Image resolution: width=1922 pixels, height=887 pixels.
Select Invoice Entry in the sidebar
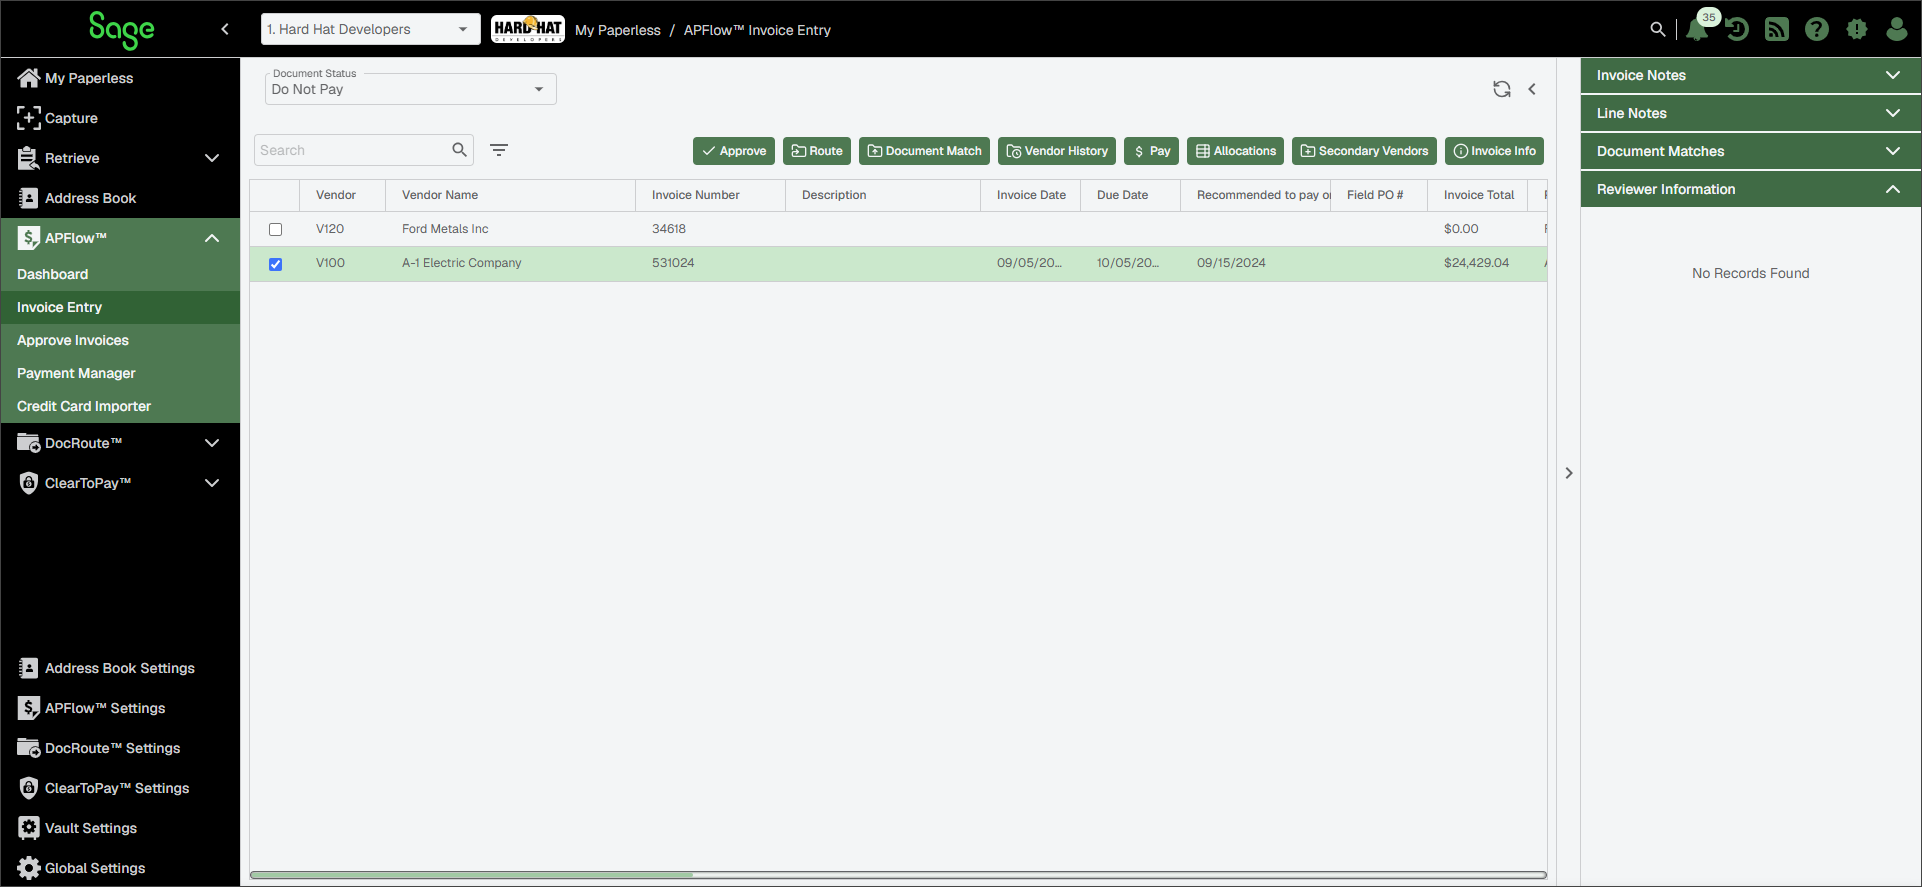[x=120, y=307]
